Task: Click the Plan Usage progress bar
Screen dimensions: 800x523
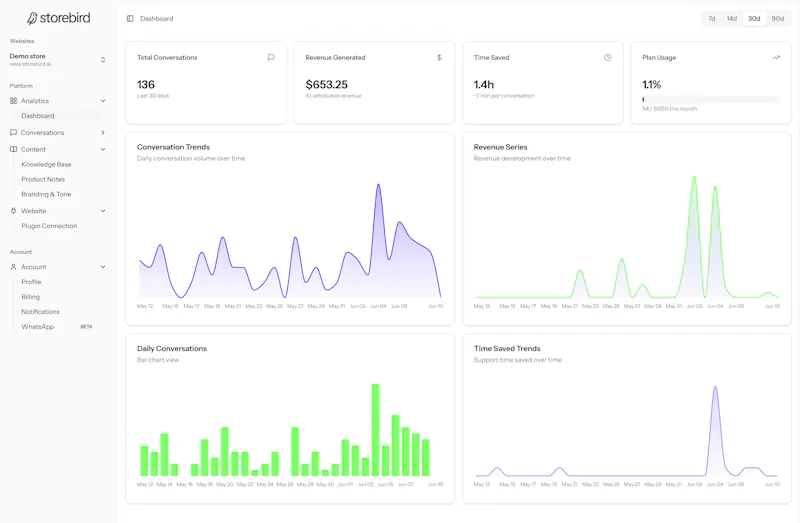Action: (x=711, y=99)
